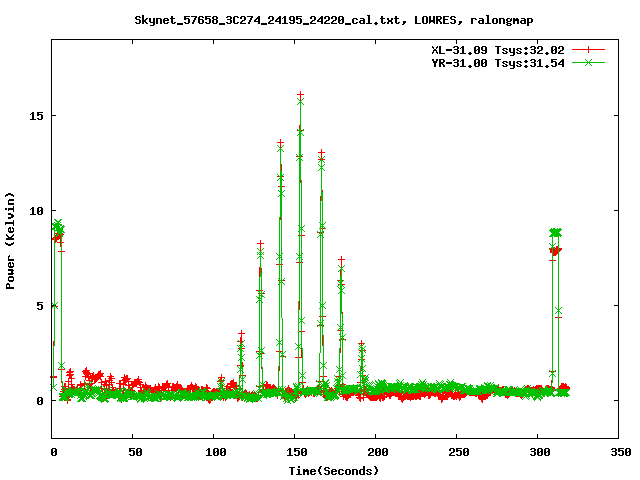Click x-axis tick label 300

pos(540,452)
